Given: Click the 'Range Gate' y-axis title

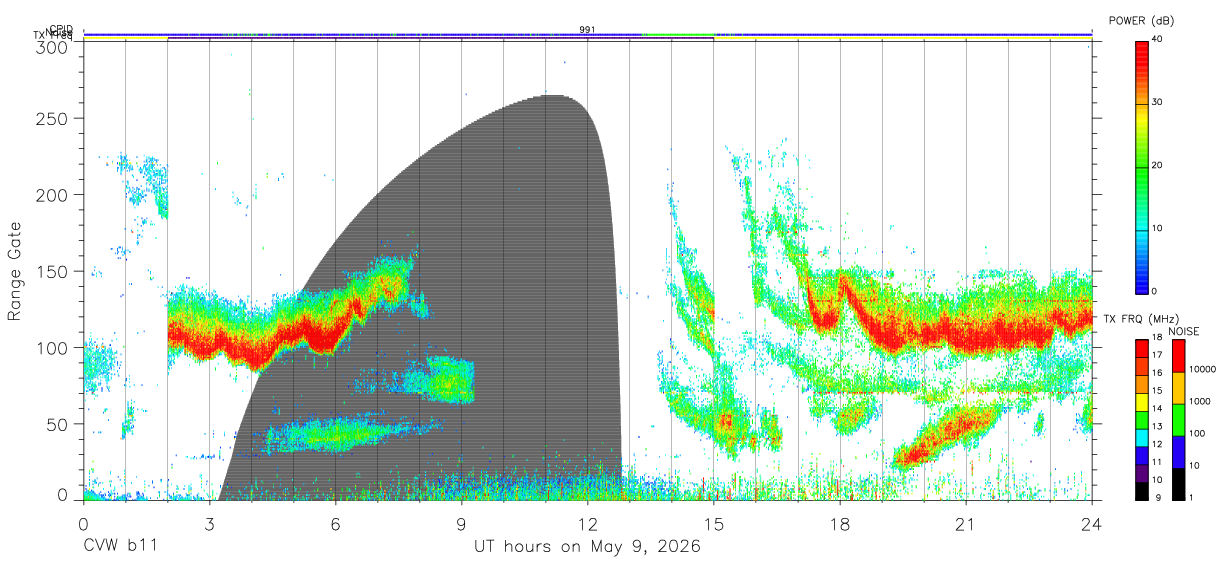Looking at the screenshot, I should [x=15, y=271].
